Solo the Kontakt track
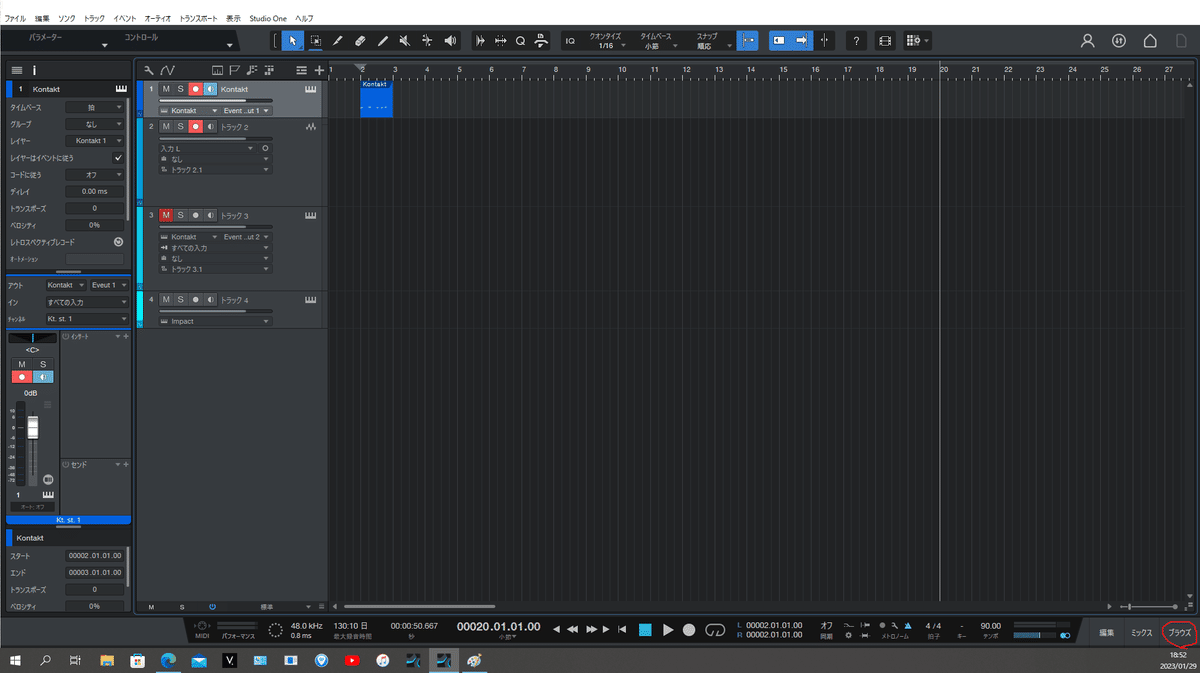1200x673 pixels. (x=180, y=89)
